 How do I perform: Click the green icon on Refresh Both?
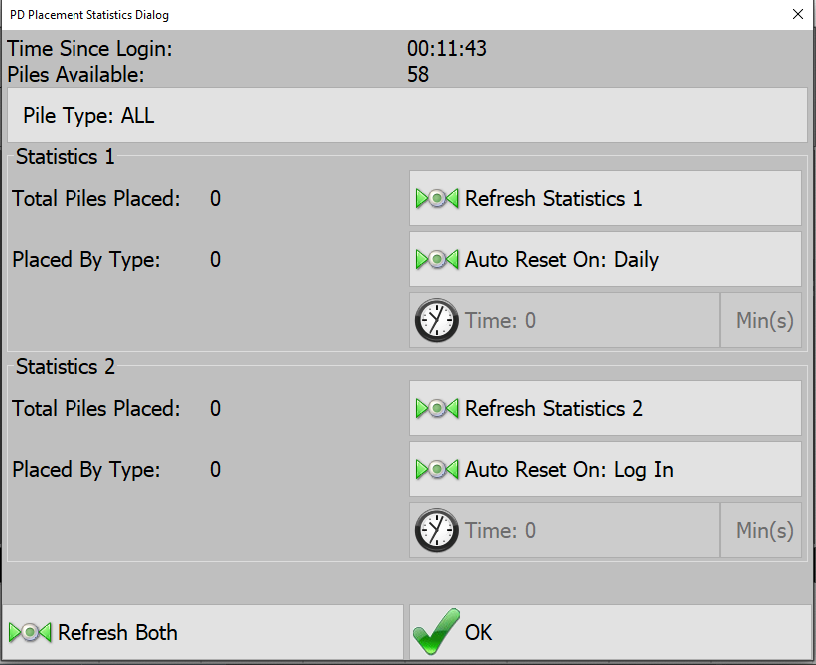click(x=30, y=633)
